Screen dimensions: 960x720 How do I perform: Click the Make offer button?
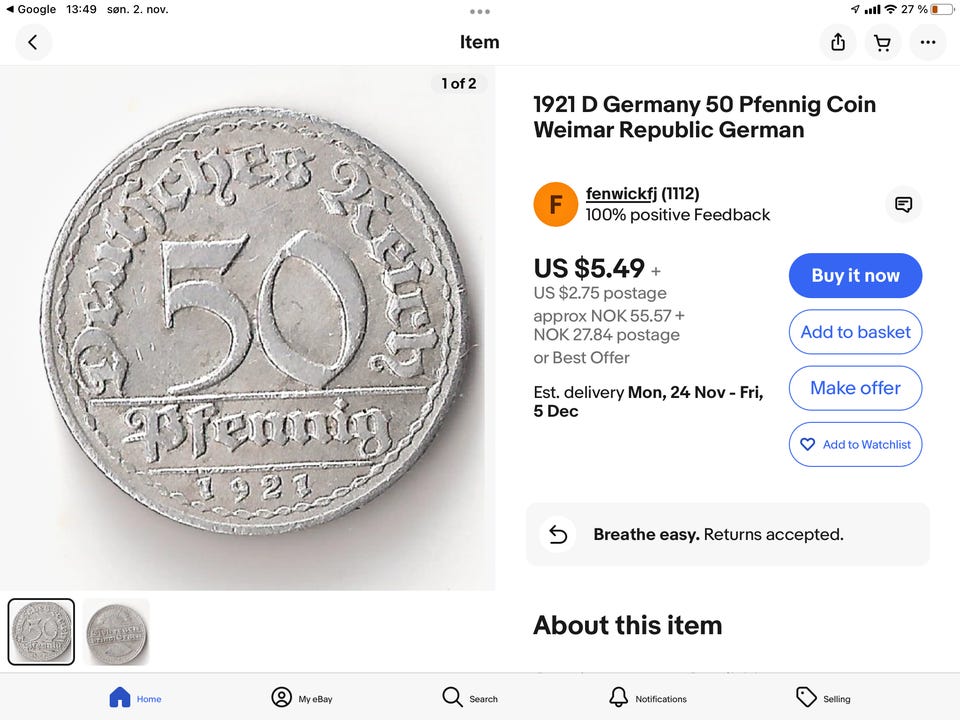tap(855, 388)
